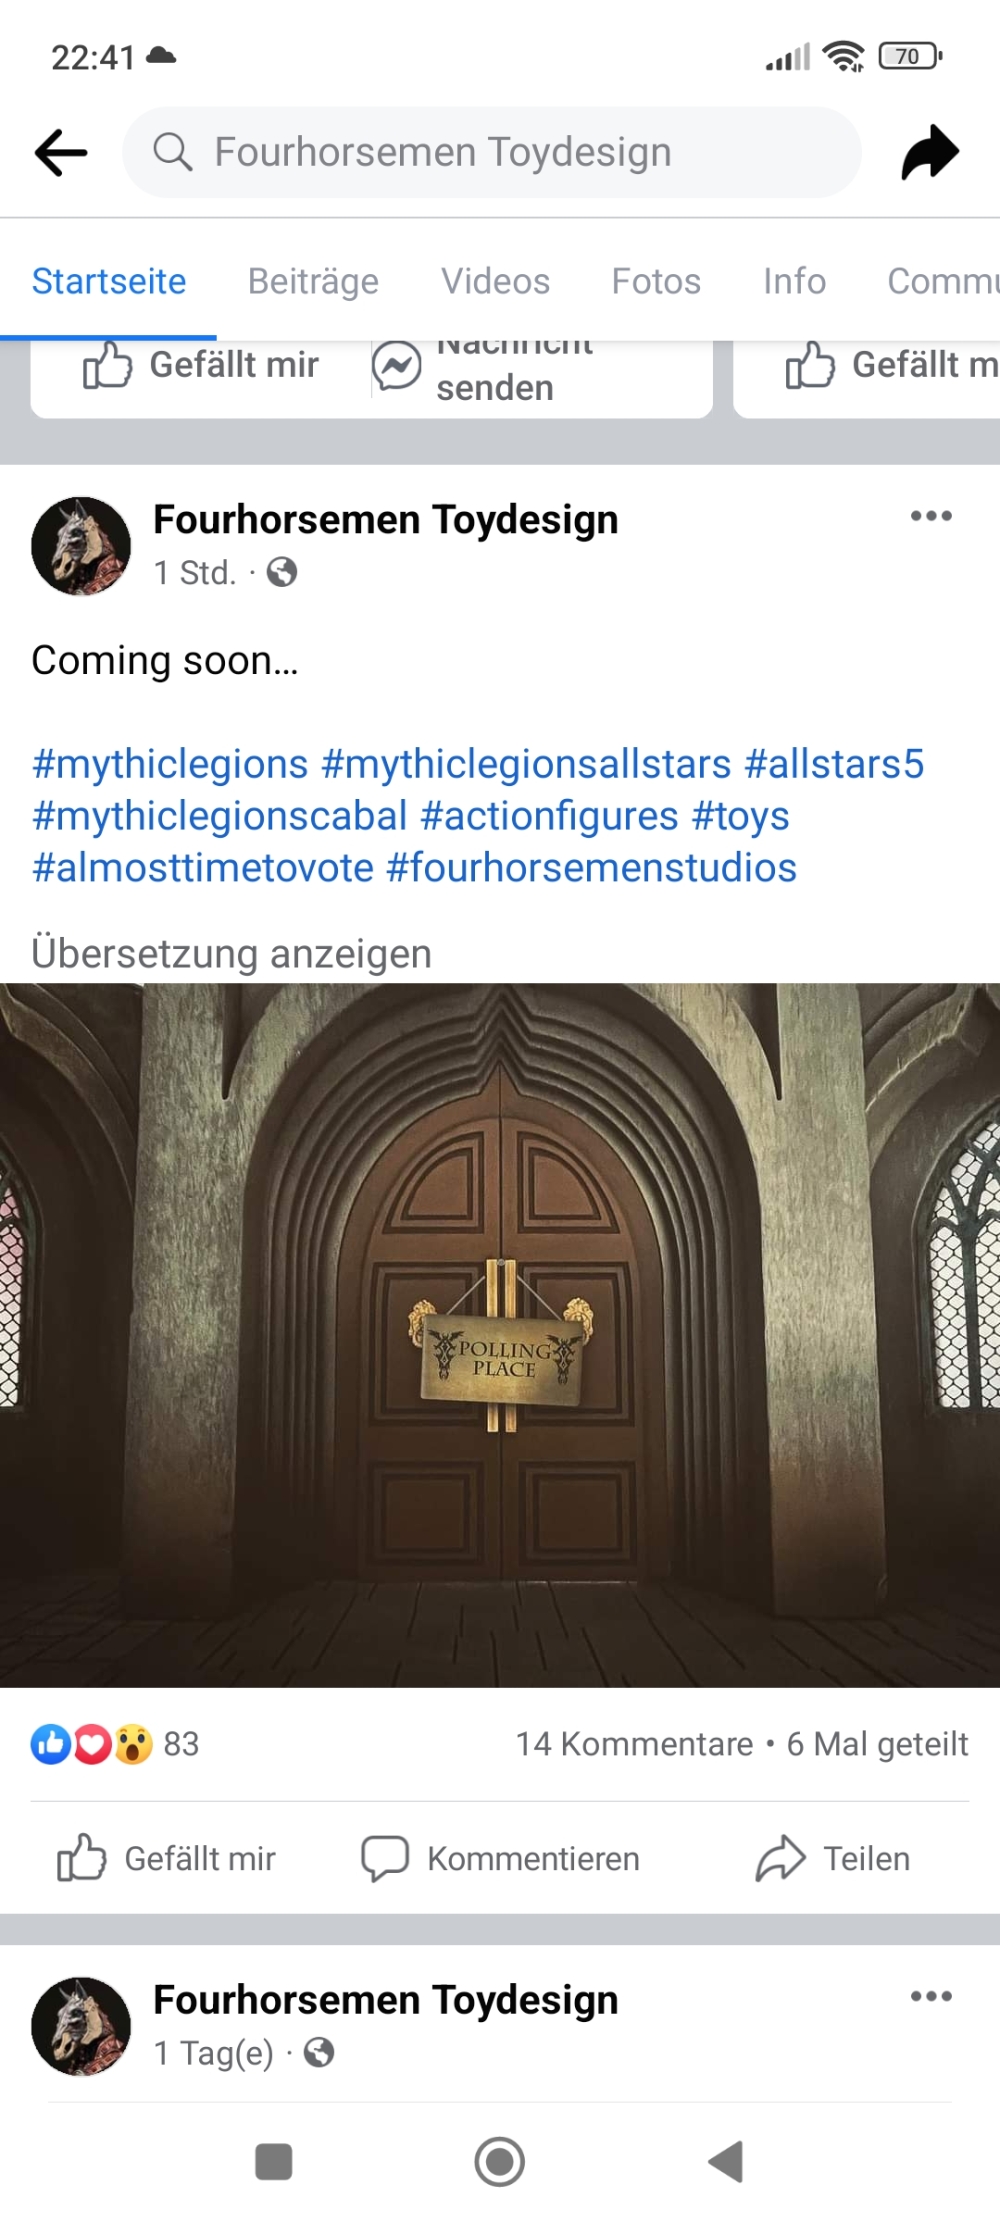
Task: Tap the Messenger Nachricht senden icon
Action: tap(396, 366)
